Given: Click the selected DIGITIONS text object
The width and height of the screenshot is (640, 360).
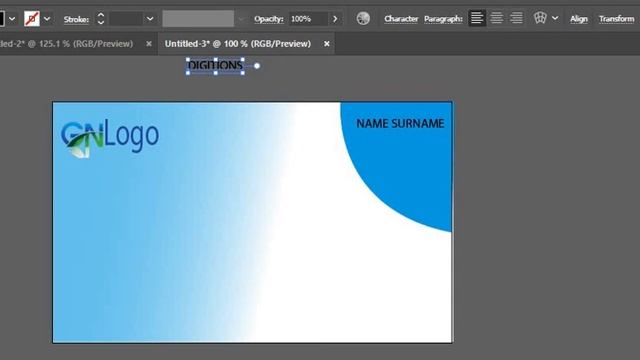Looking at the screenshot, I should pyautogui.click(x=216, y=66).
